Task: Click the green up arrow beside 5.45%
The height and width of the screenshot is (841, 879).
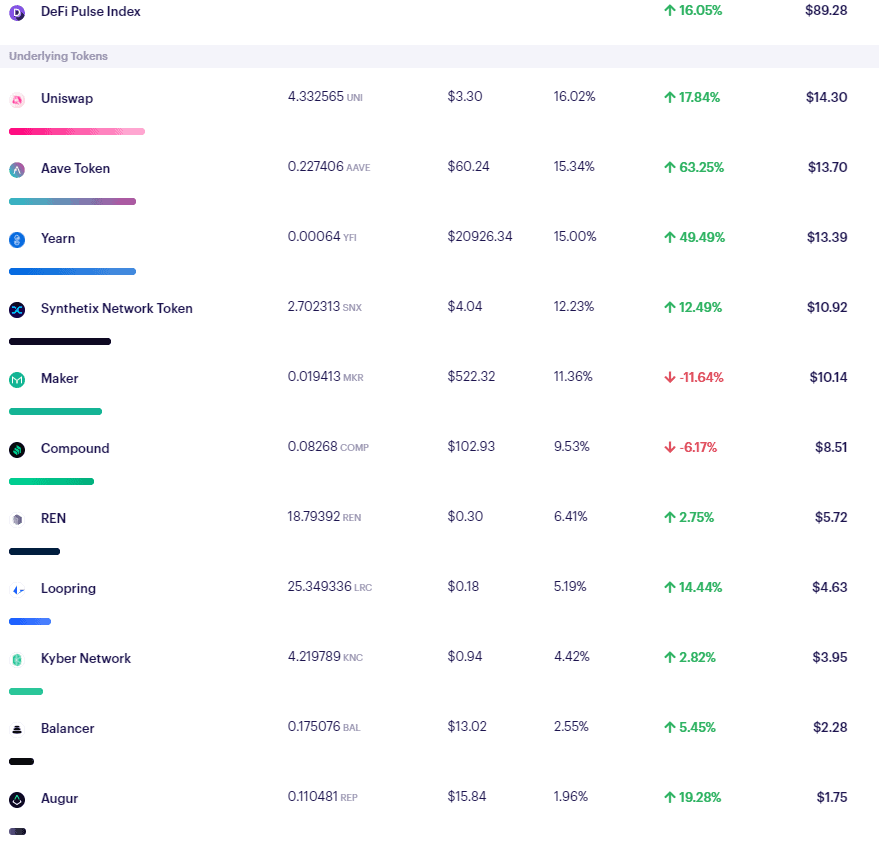Action: pyautogui.click(x=669, y=727)
